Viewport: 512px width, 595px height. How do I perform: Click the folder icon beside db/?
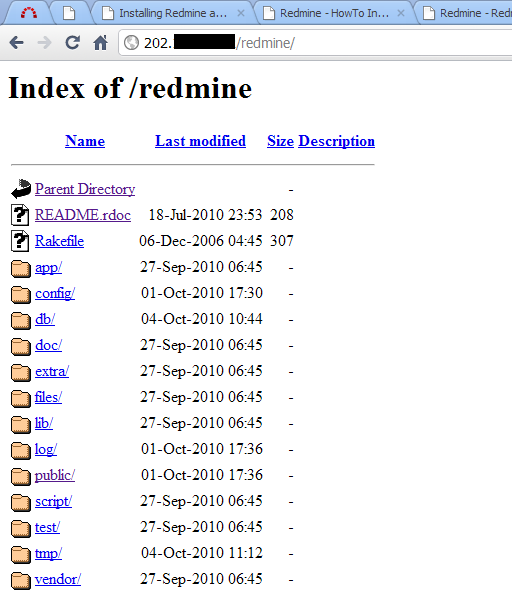pyautogui.click(x=21, y=321)
